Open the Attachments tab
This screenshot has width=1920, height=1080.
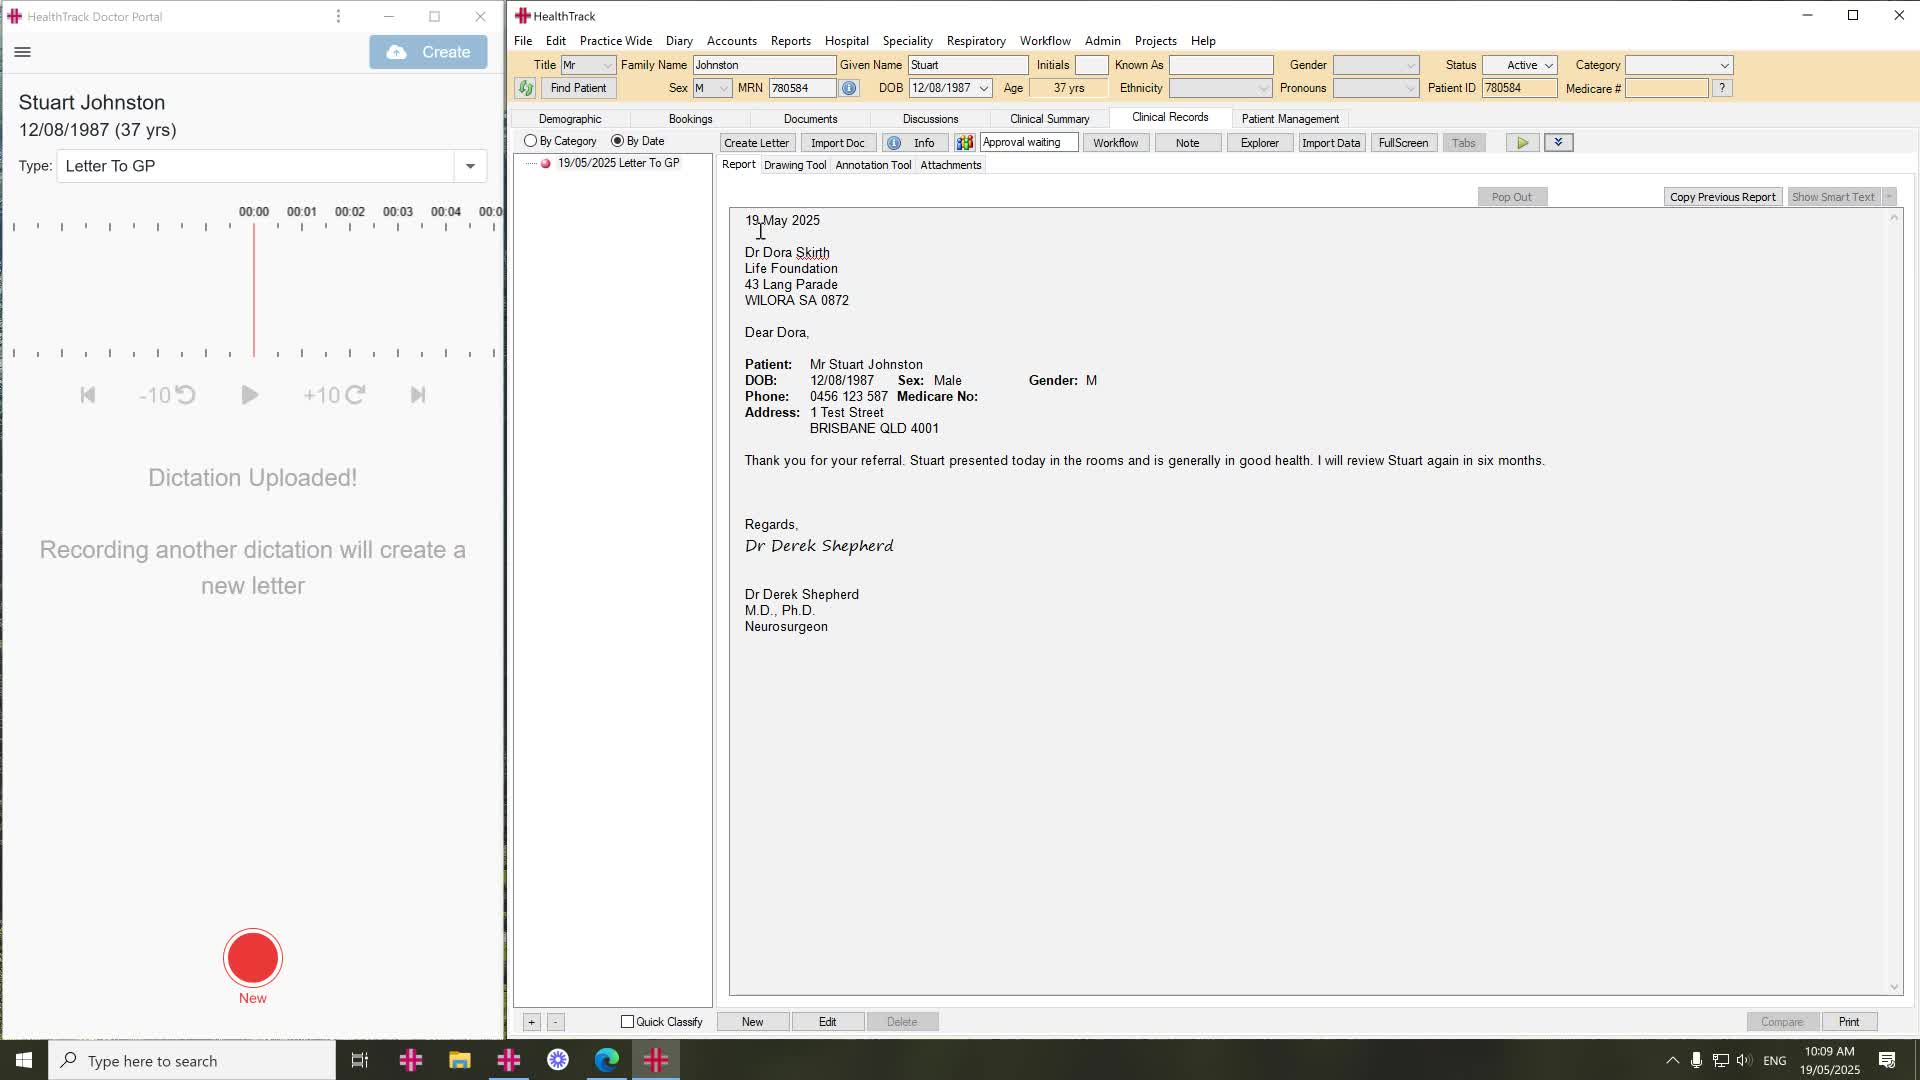click(951, 165)
